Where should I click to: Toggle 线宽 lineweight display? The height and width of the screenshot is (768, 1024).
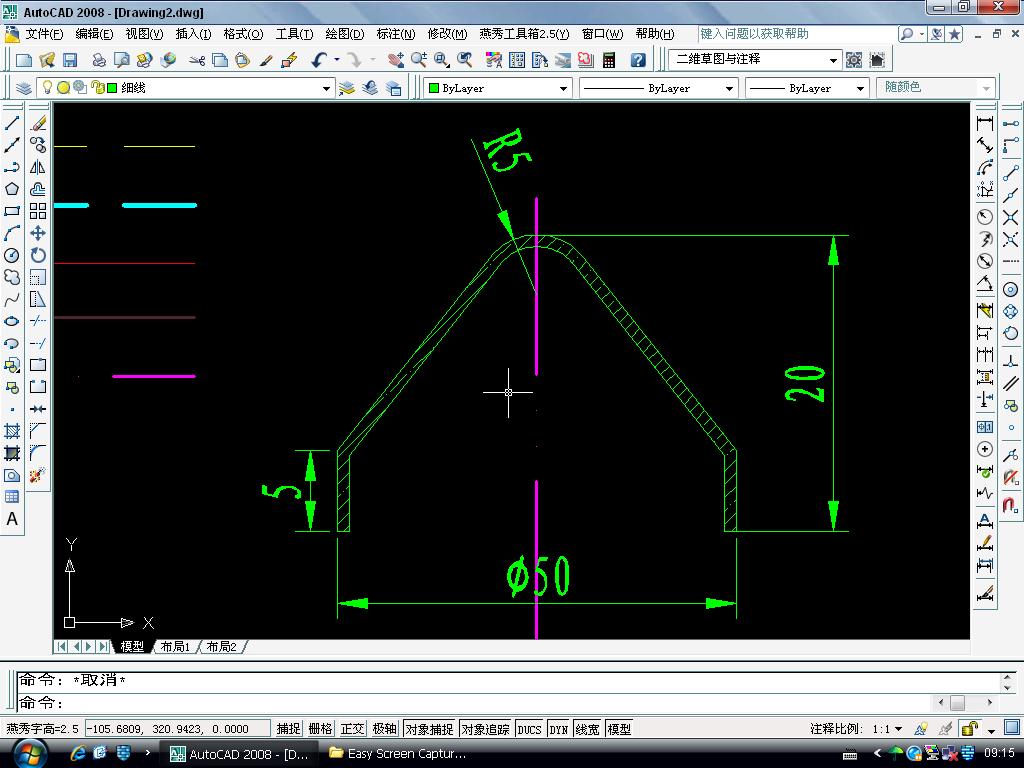tap(587, 729)
